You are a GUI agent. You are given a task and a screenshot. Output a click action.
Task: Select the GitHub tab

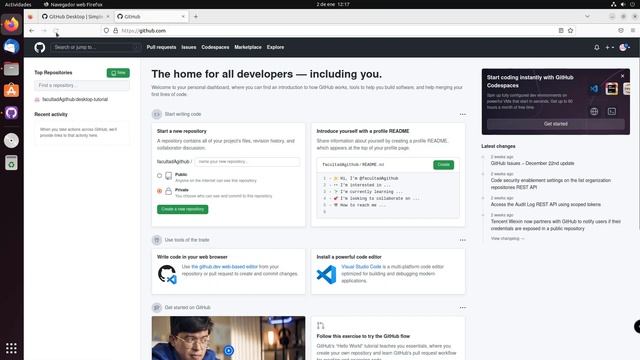pyautogui.click(x=151, y=16)
